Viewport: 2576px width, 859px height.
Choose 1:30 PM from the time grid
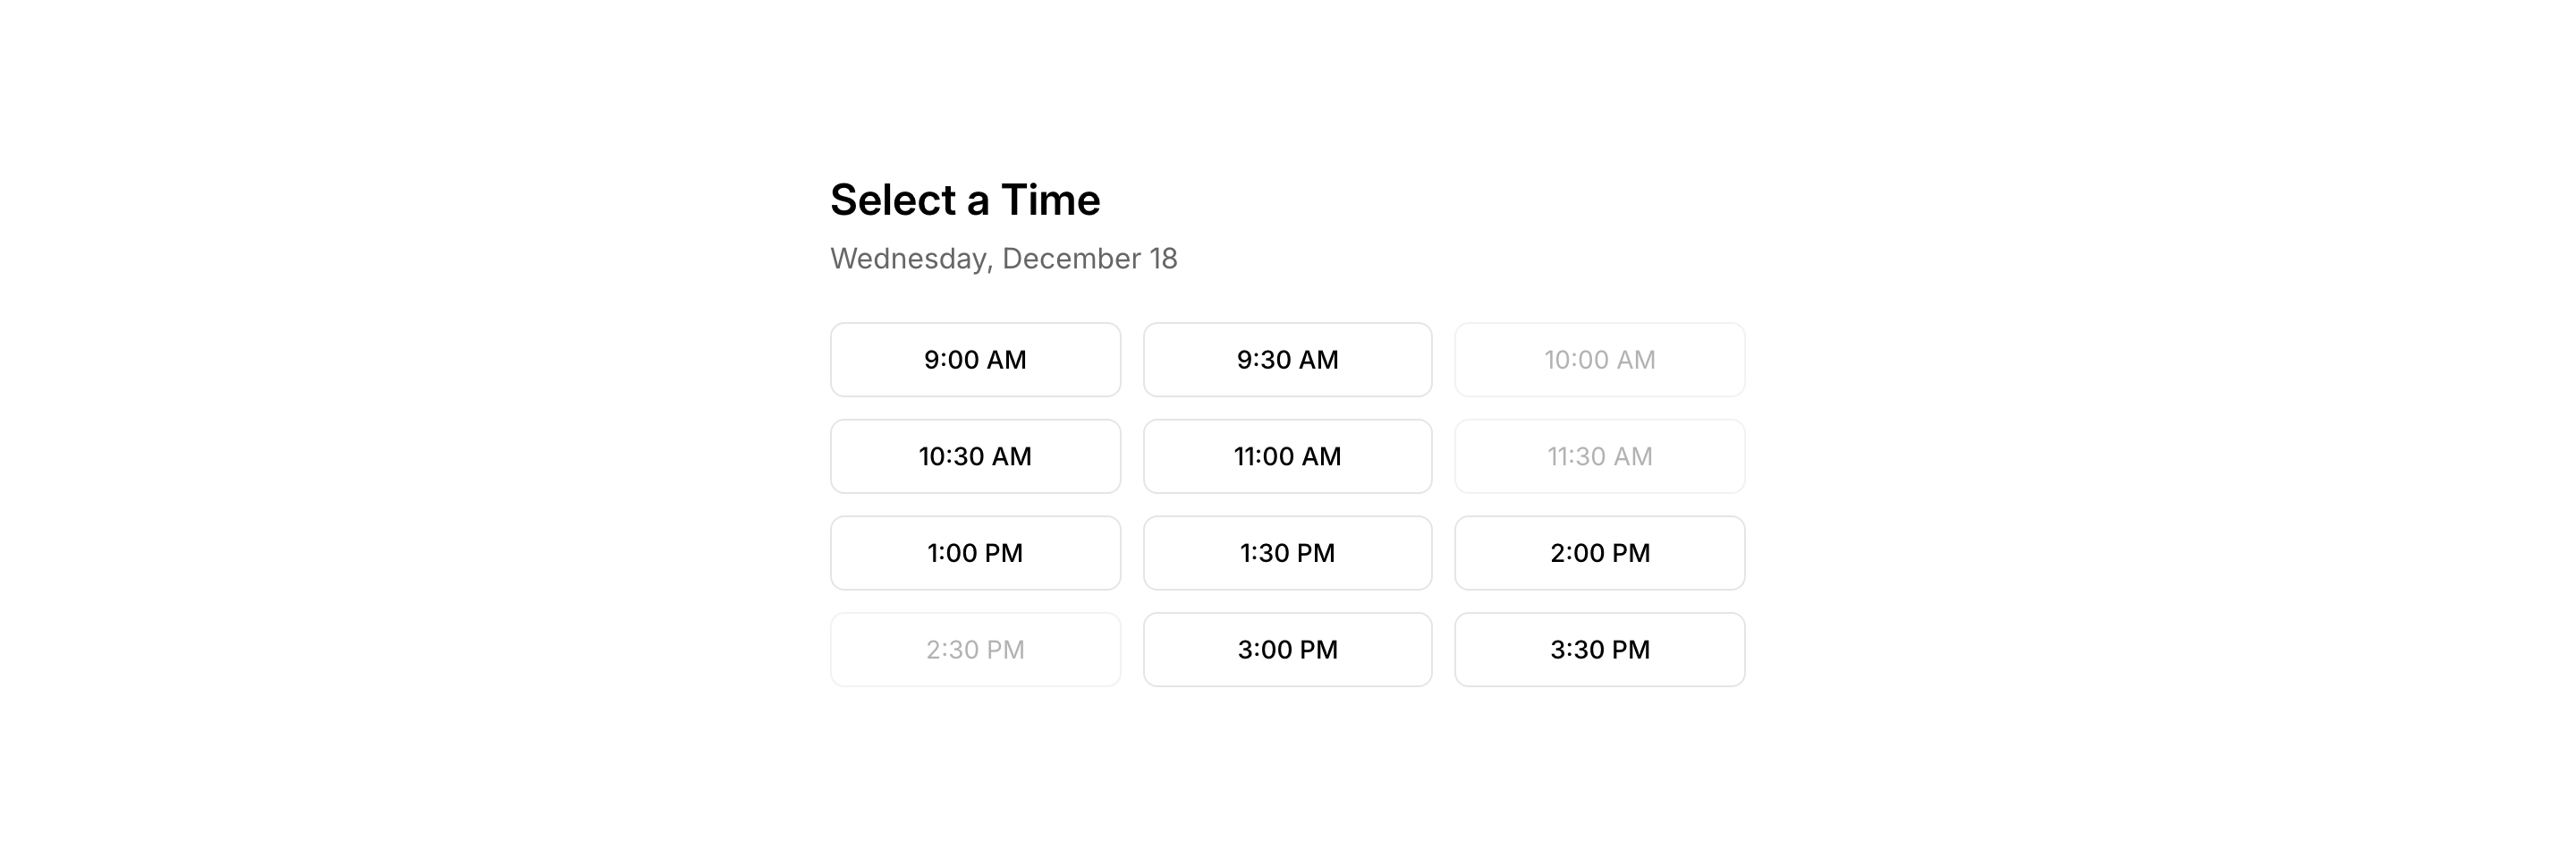pyautogui.click(x=1287, y=553)
